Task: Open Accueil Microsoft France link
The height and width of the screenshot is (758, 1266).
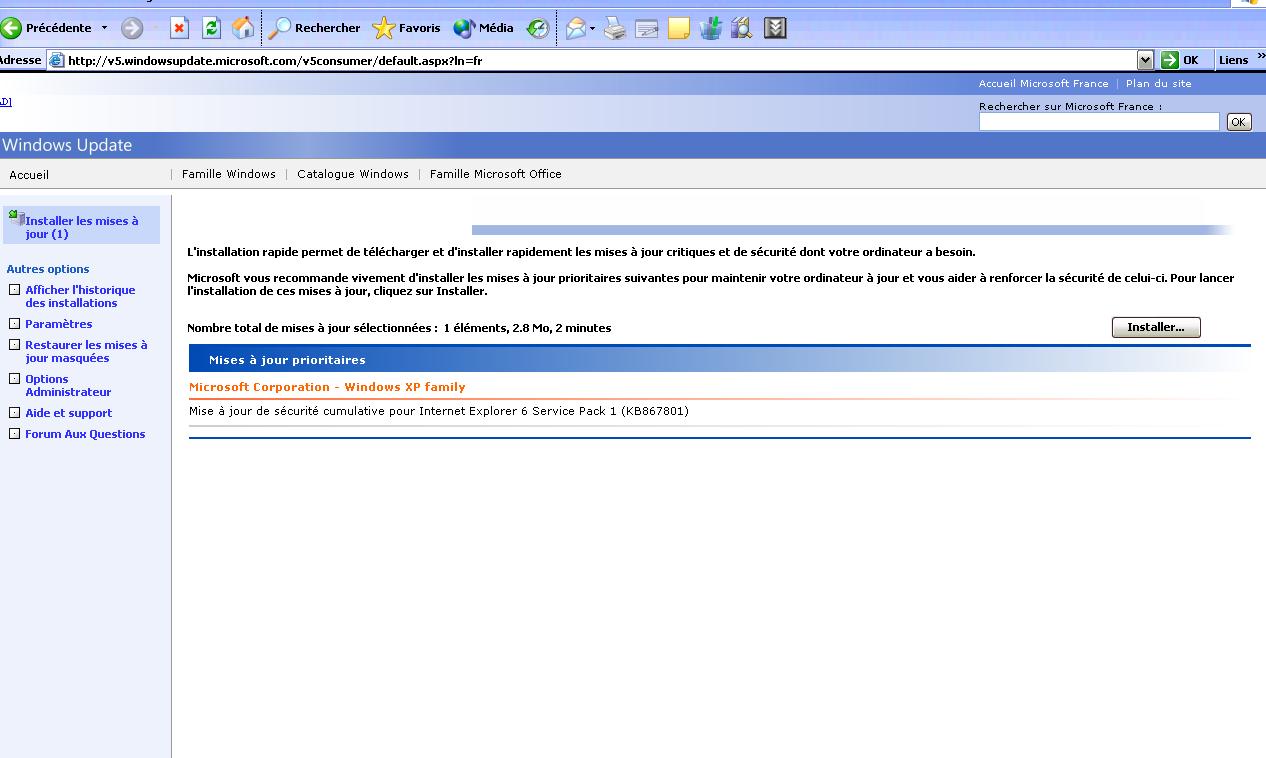Action: click(x=1043, y=84)
